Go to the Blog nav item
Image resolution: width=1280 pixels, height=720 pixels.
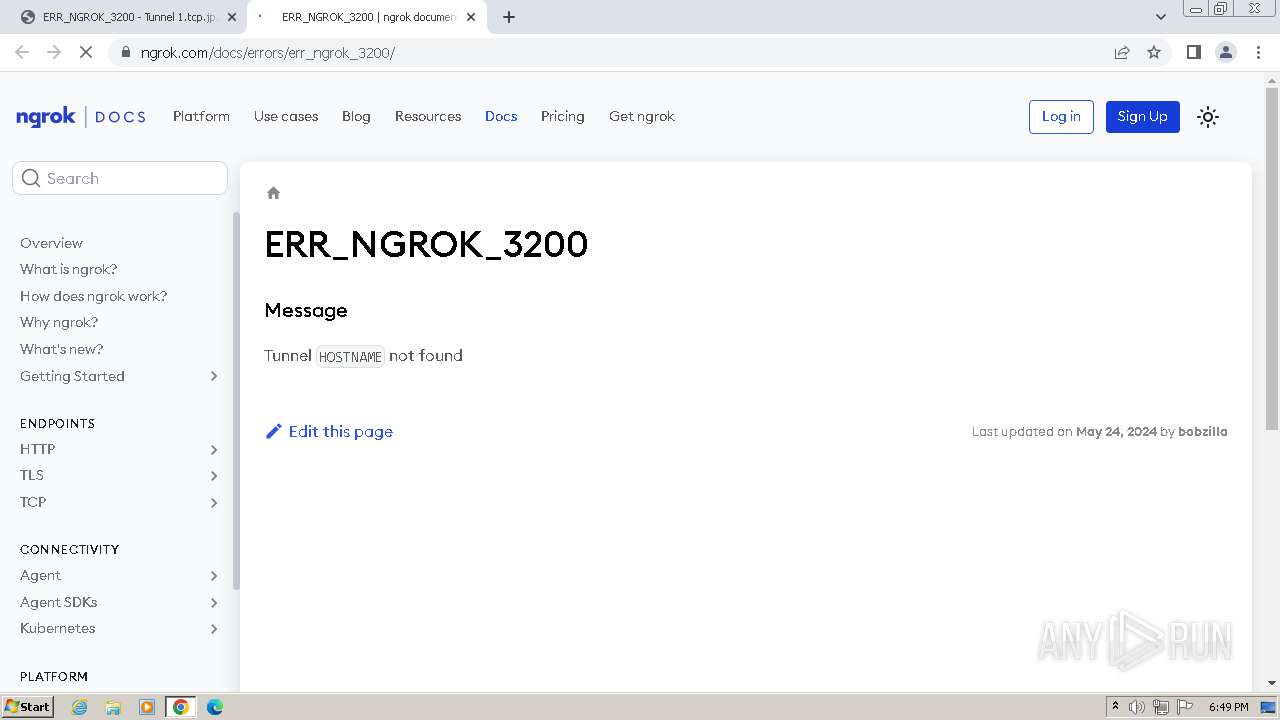(356, 116)
